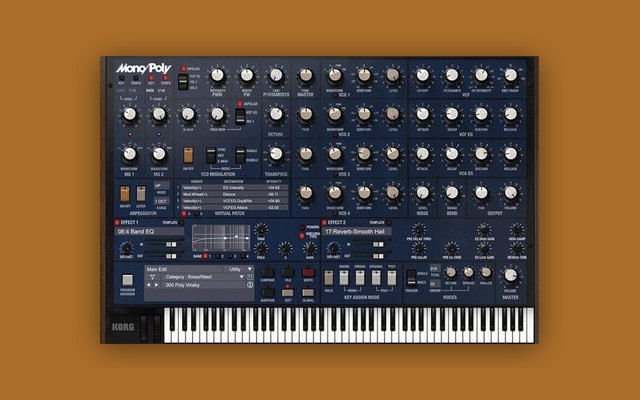
Task: Click the pitch bend wheel beside keyboard
Action: (x=143, y=328)
